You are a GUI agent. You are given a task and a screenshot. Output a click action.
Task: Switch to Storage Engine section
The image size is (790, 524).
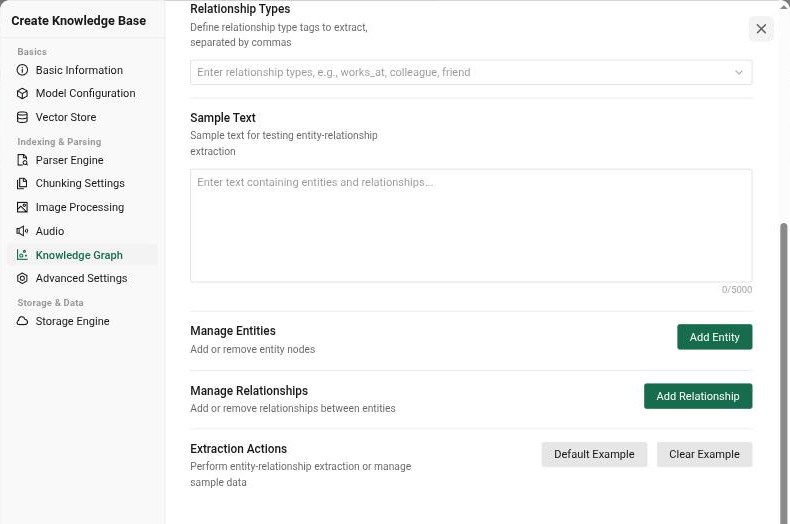click(x=82, y=321)
